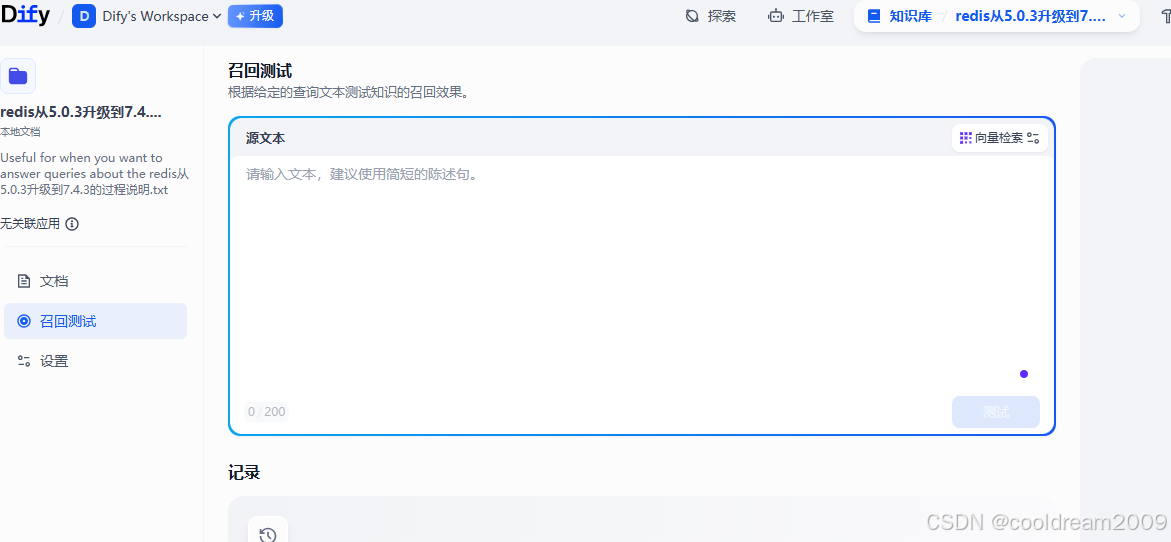This screenshot has width=1171, height=542.
Task: Open the Dify's Workspace dropdown
Action: point(161,16)
